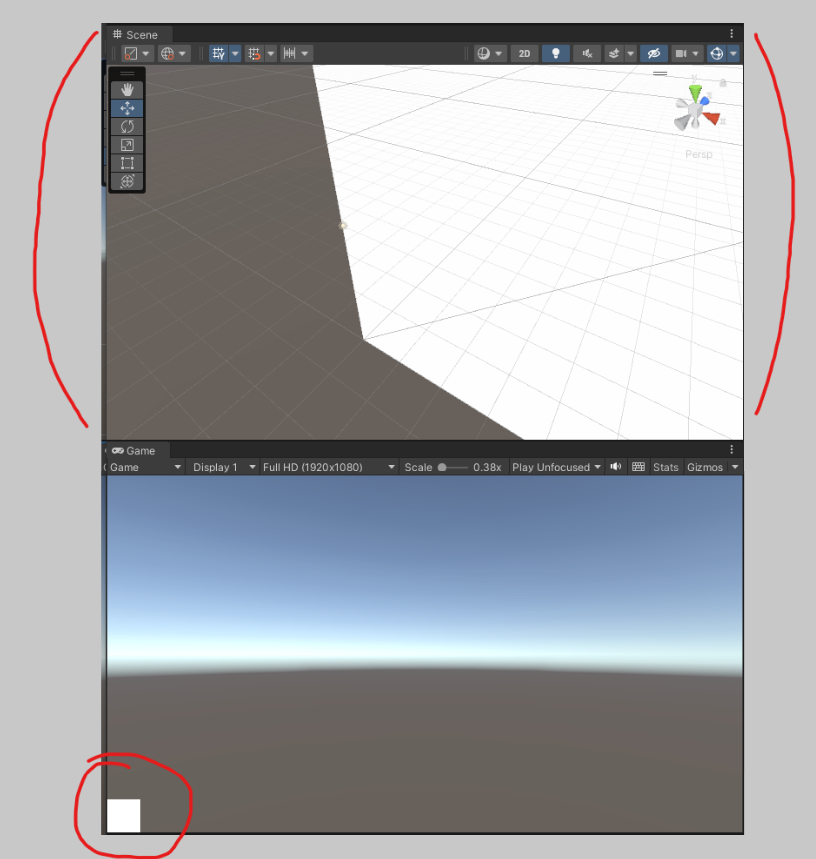Click the blue Z axis cone of orientation gizmo
Screen dimensions: 816x859
[x=705, y=101]
